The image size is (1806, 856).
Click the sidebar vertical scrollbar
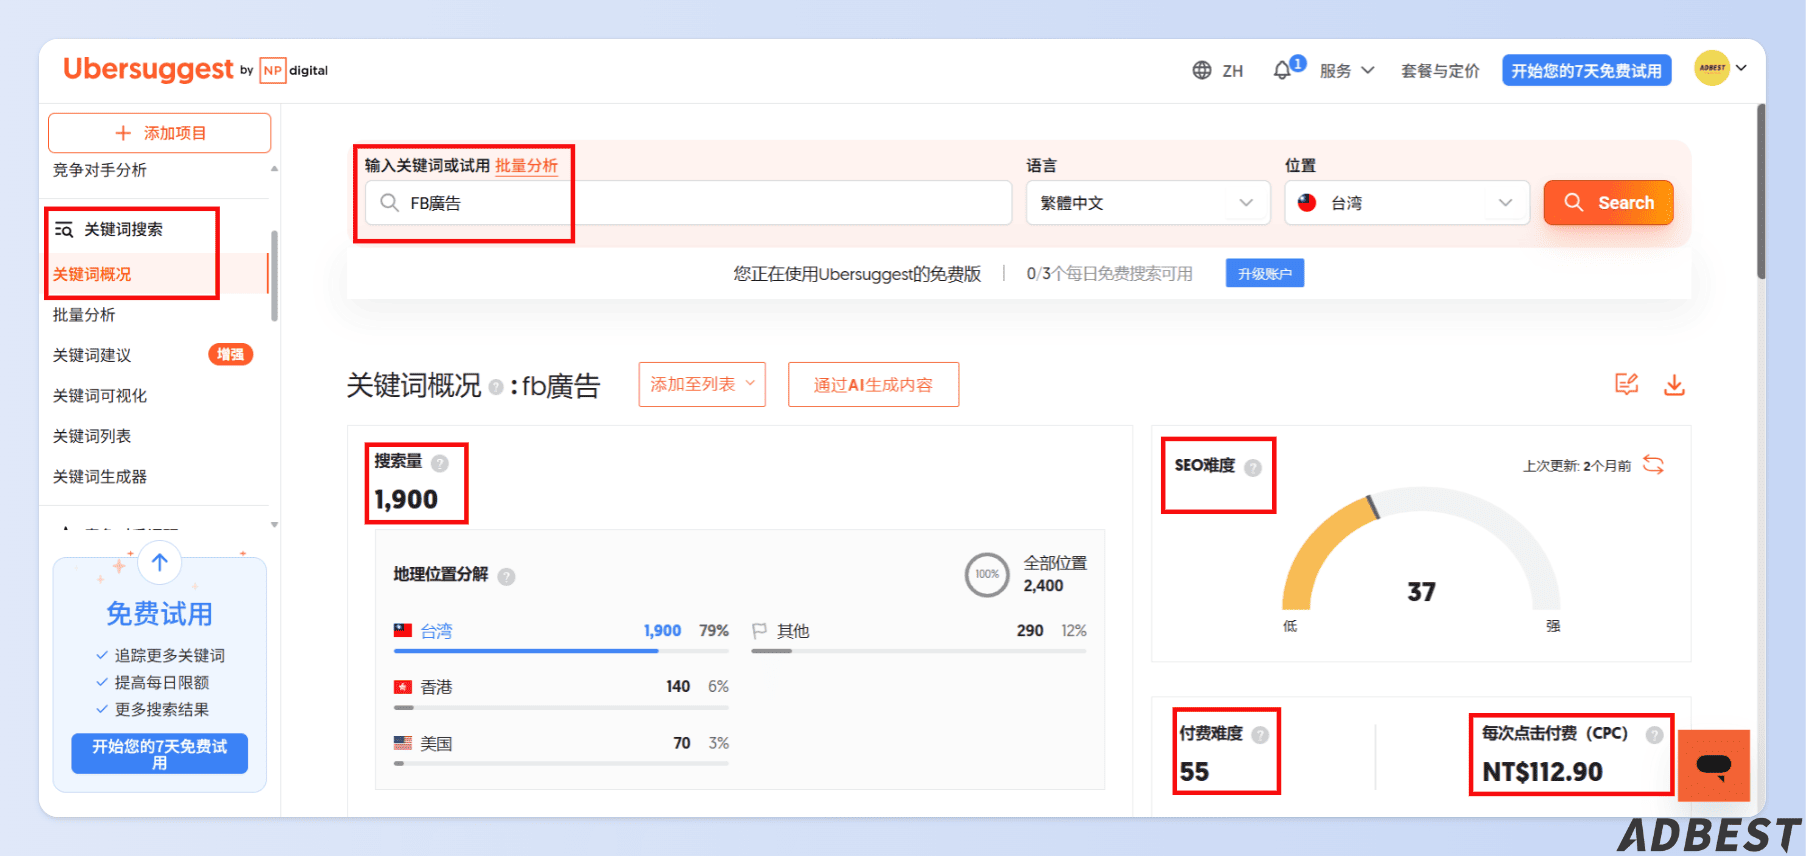point(274,276)
